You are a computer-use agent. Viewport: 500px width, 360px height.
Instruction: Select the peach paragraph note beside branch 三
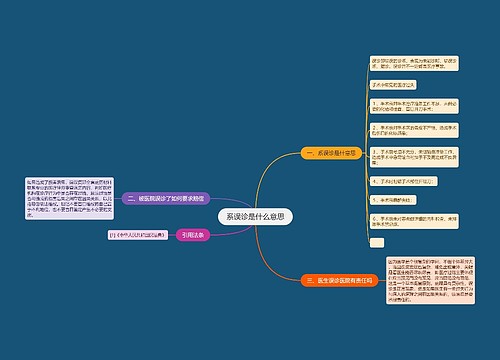(431, 280)
